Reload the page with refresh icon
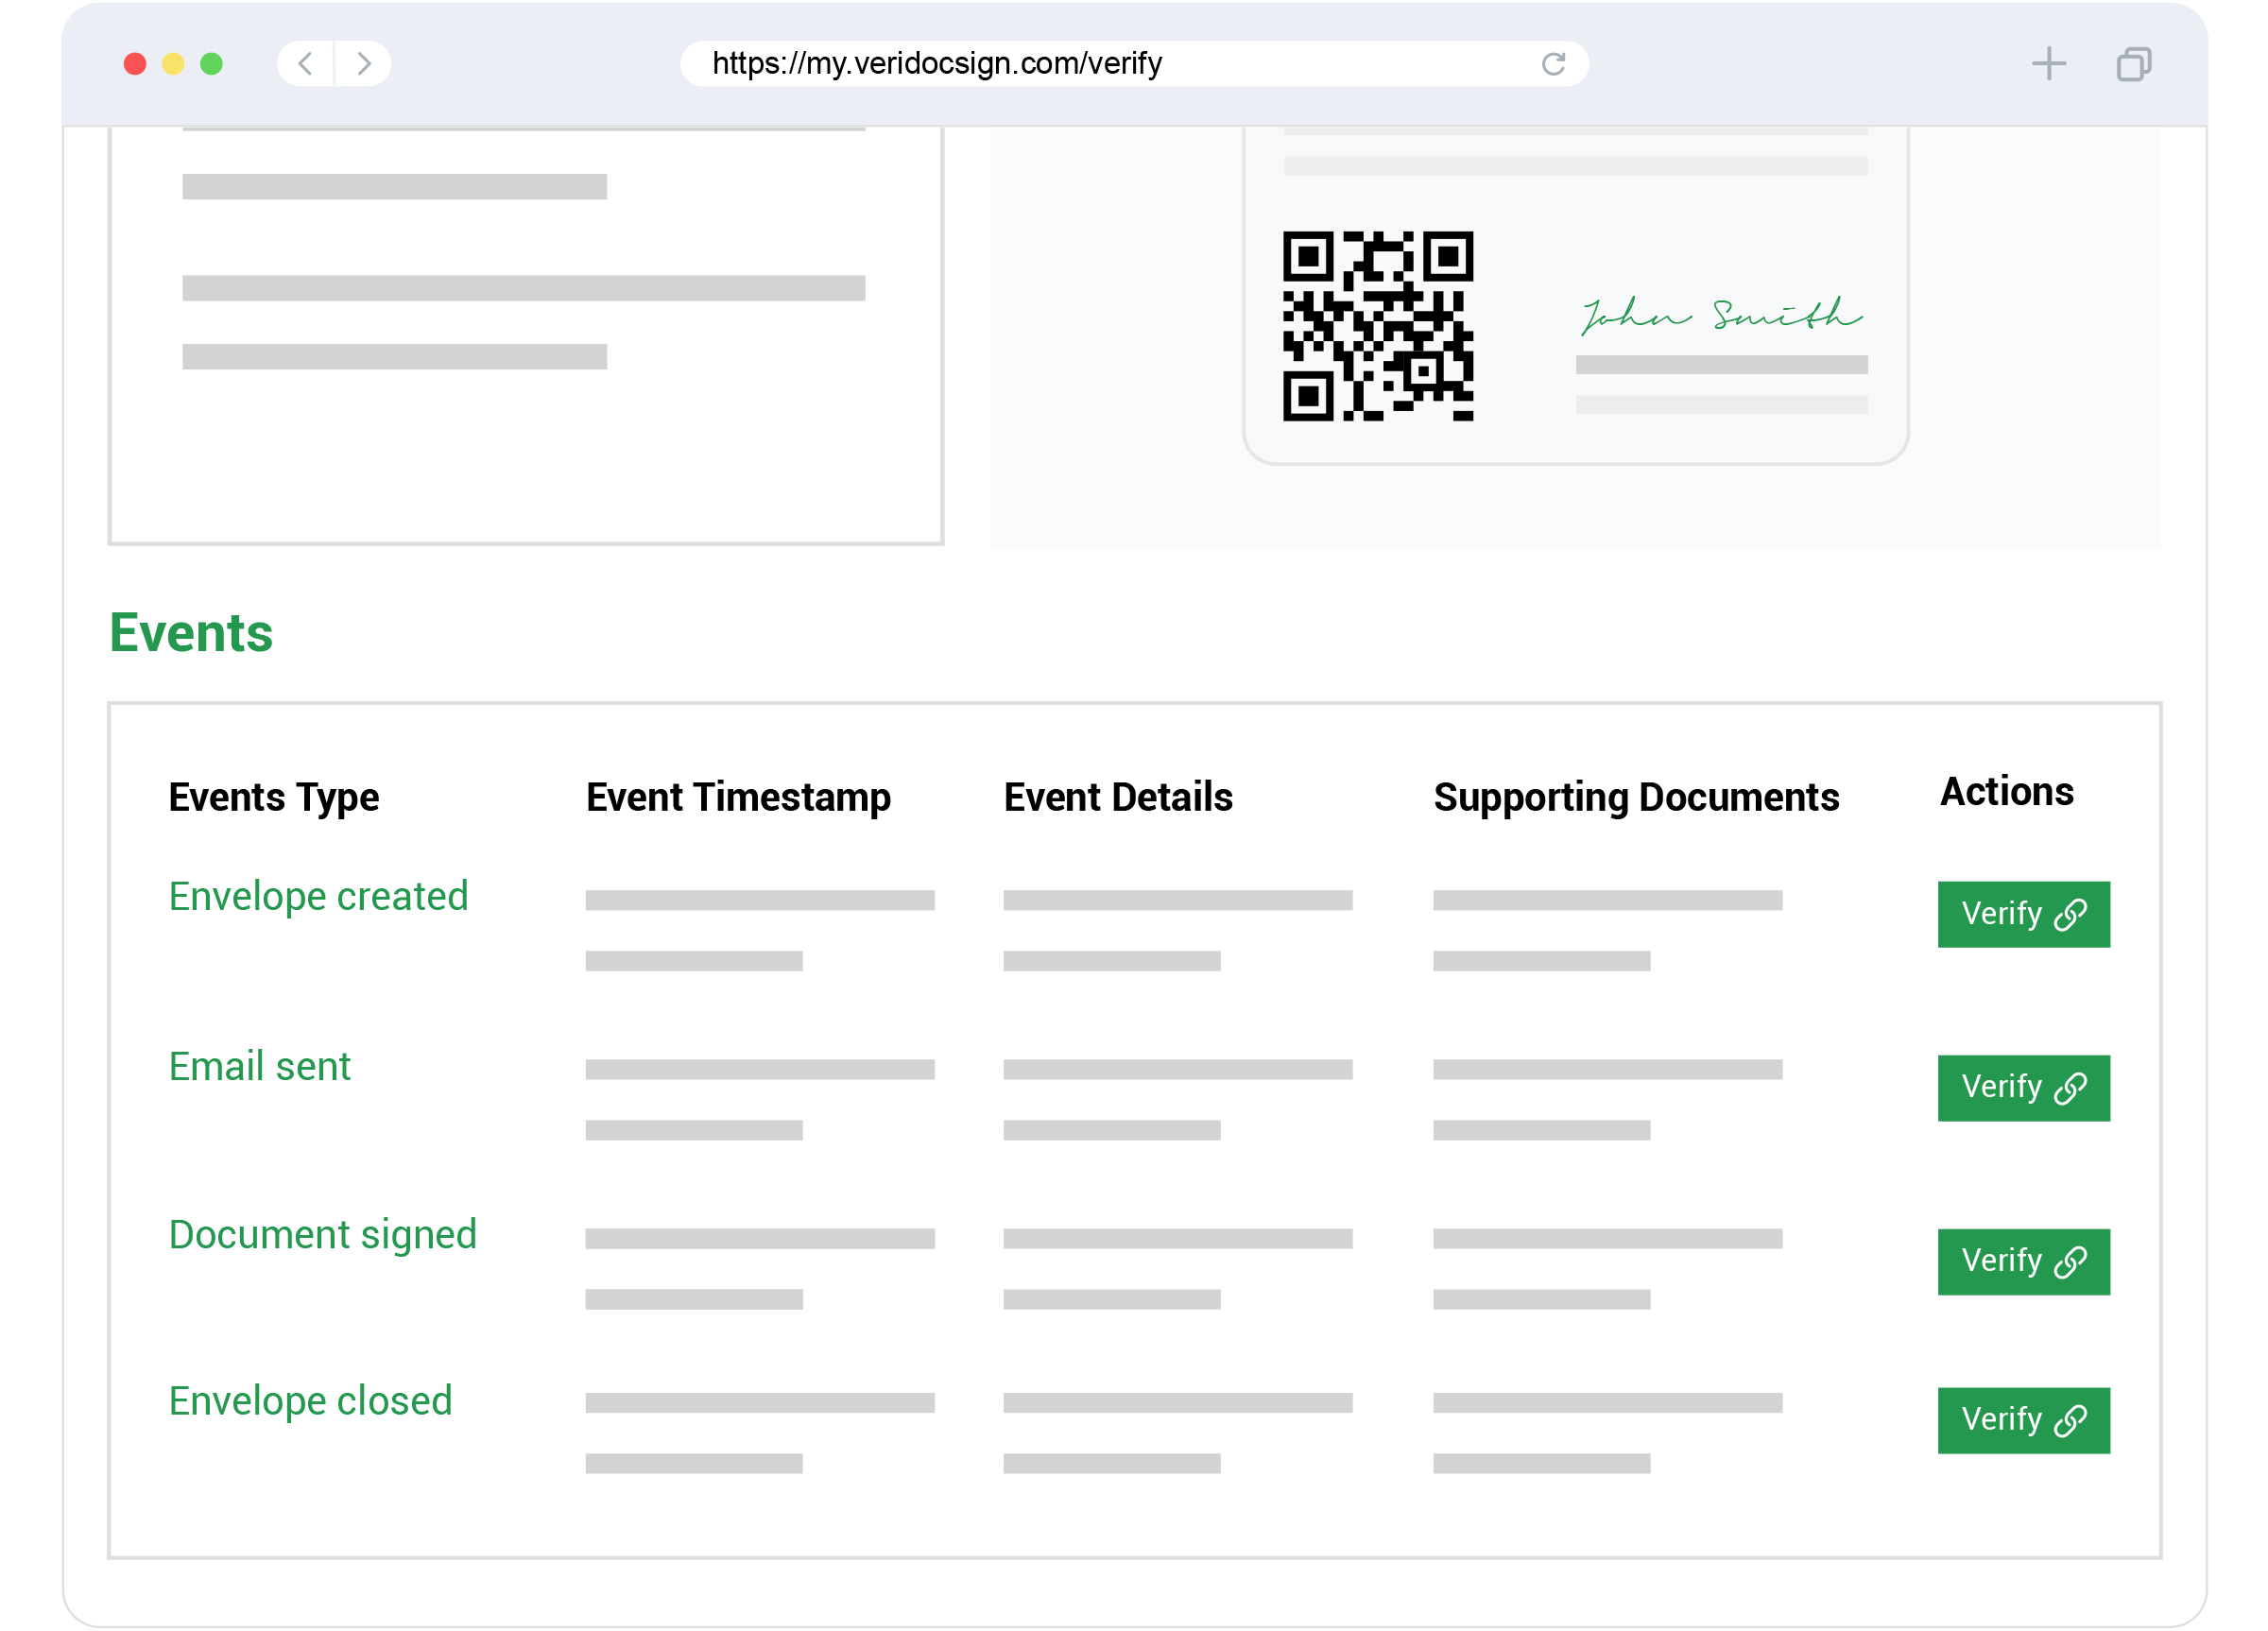This screenshot has height=1631, width=2268. (1553, 64)
